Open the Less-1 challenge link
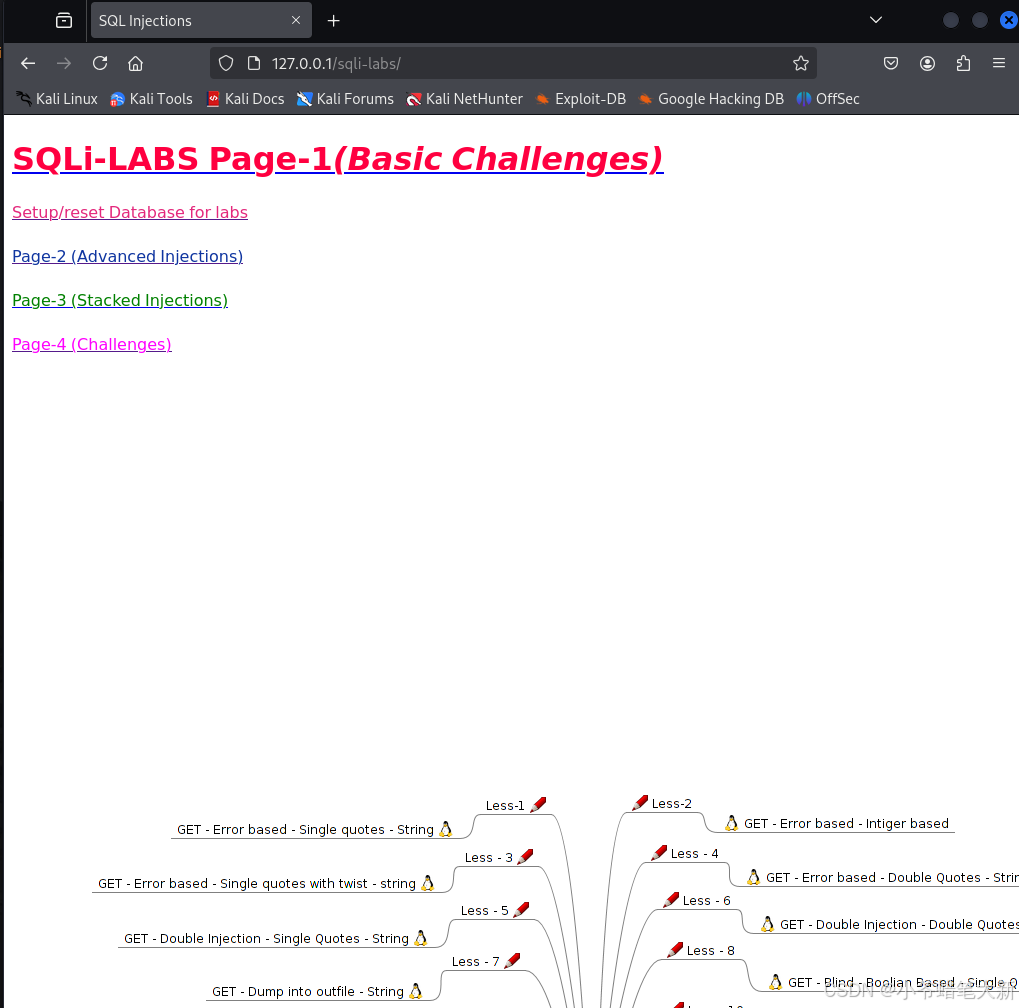Image resolution: width=1019 pixels, height=1008 pixels. pos(504,805)
